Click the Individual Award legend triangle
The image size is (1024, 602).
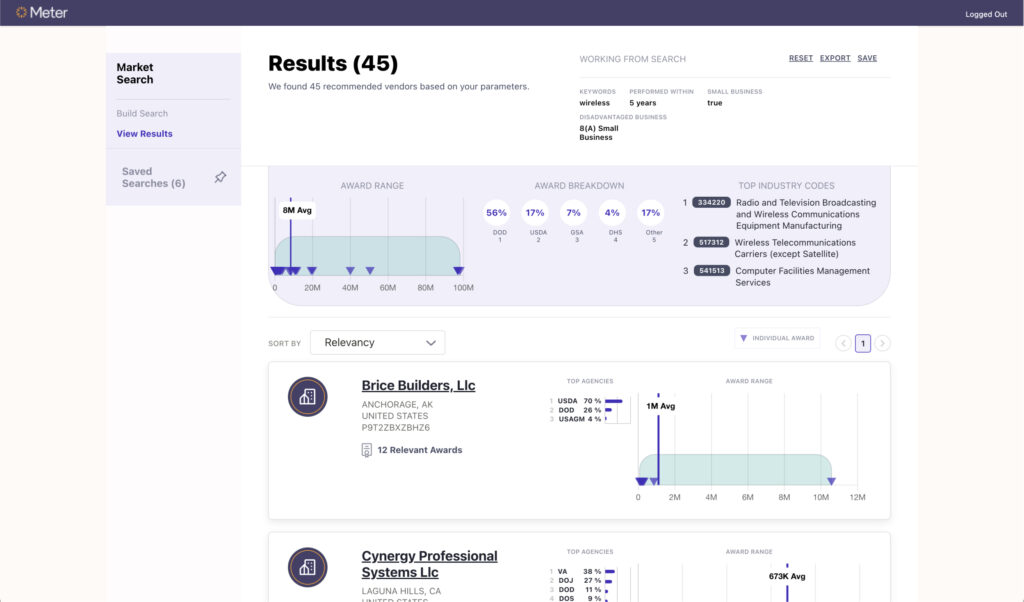pos(743,338)
